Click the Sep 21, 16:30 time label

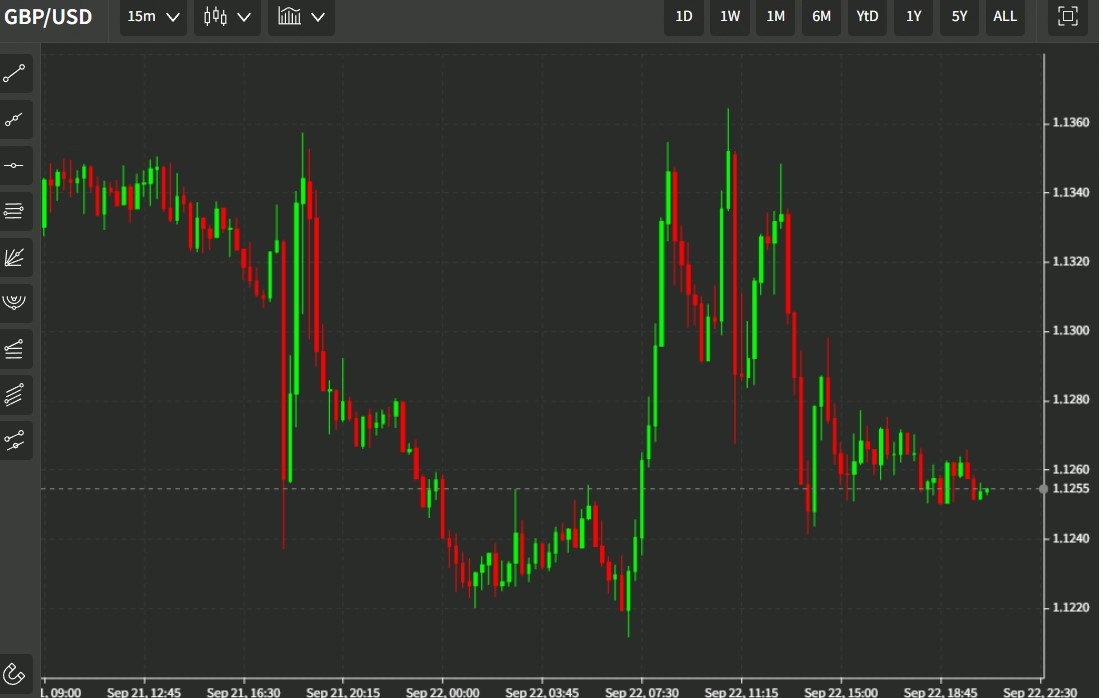(243, 692)
